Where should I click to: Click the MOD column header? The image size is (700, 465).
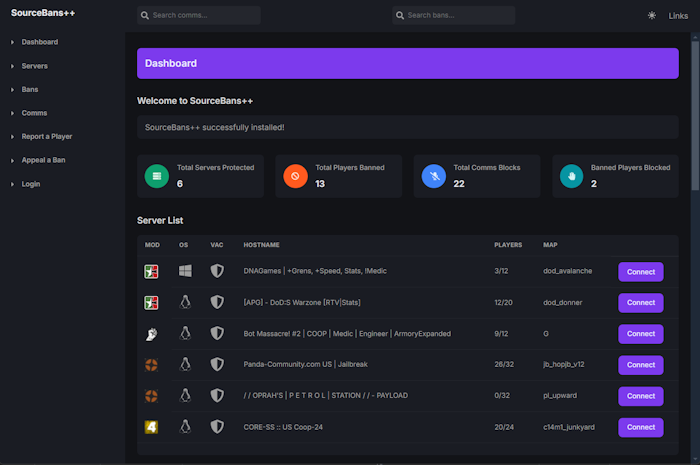point(152,245)
